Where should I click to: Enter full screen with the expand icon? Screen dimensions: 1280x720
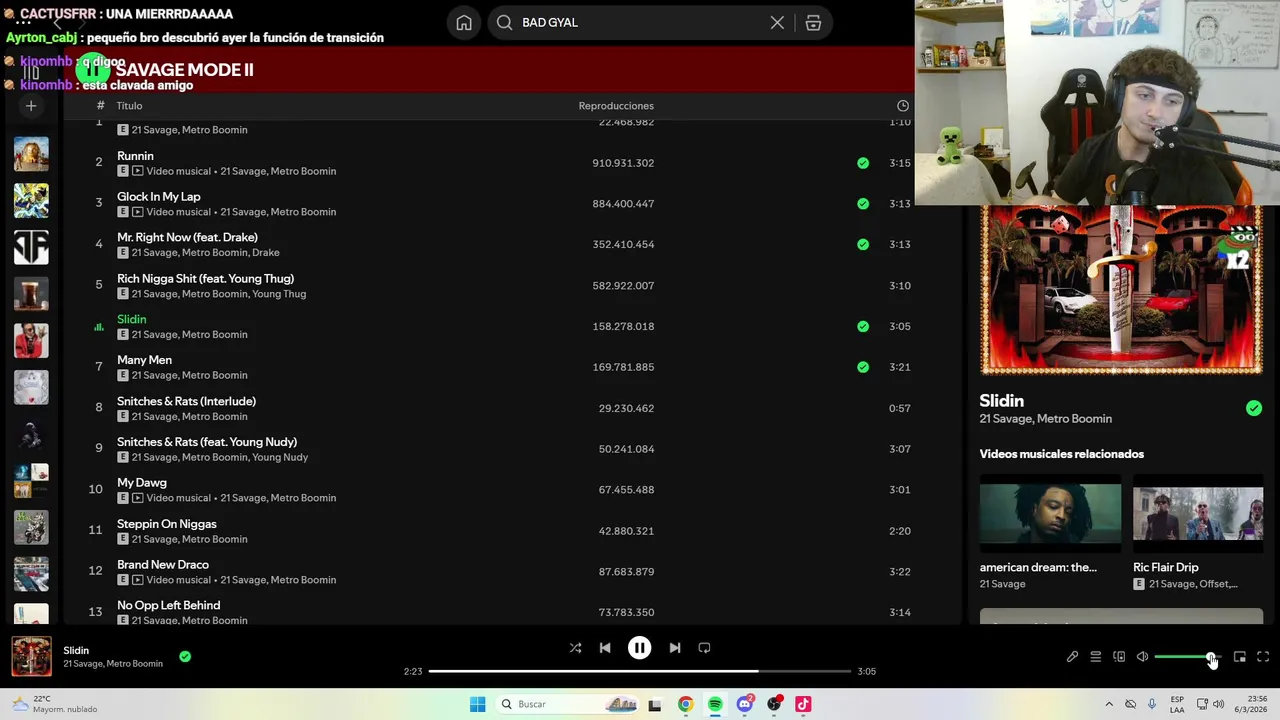pyautogui.click(x=1263, y=657)
